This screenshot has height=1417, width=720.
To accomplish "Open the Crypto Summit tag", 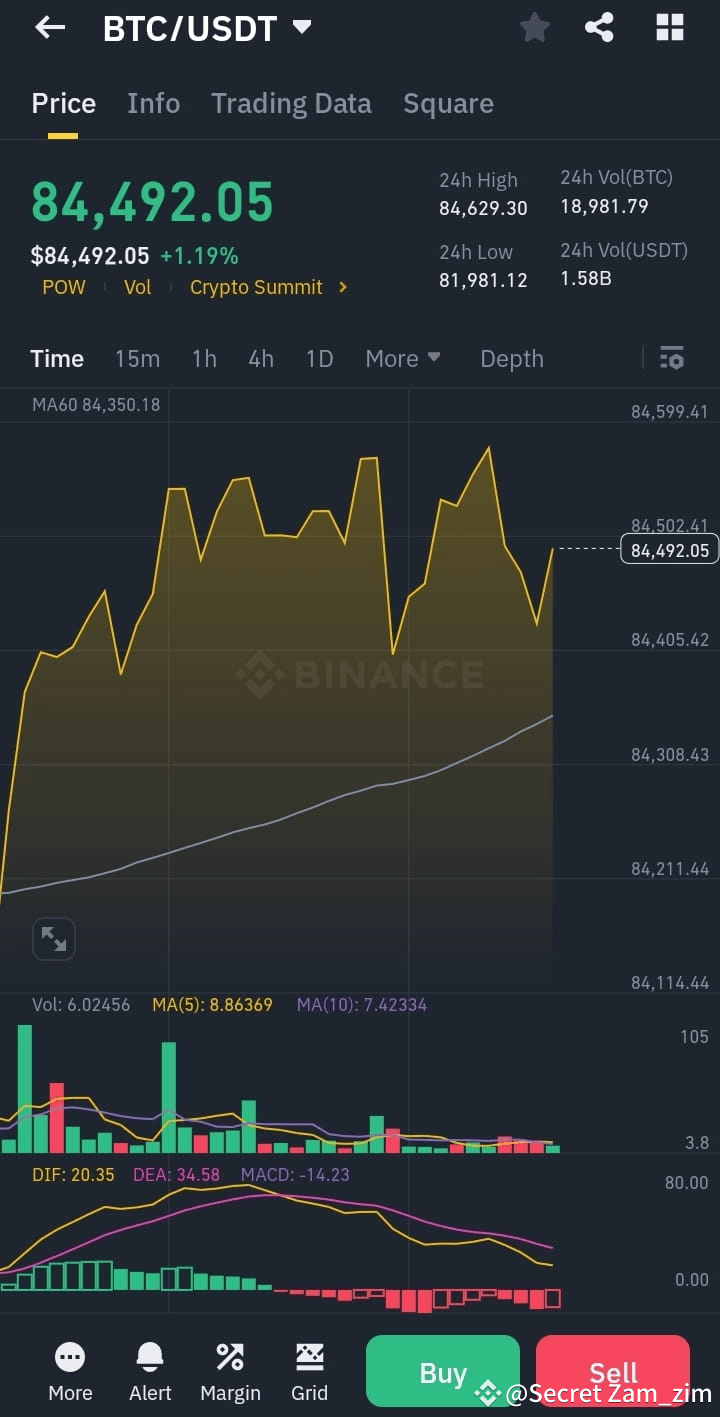I will (256, 287).
